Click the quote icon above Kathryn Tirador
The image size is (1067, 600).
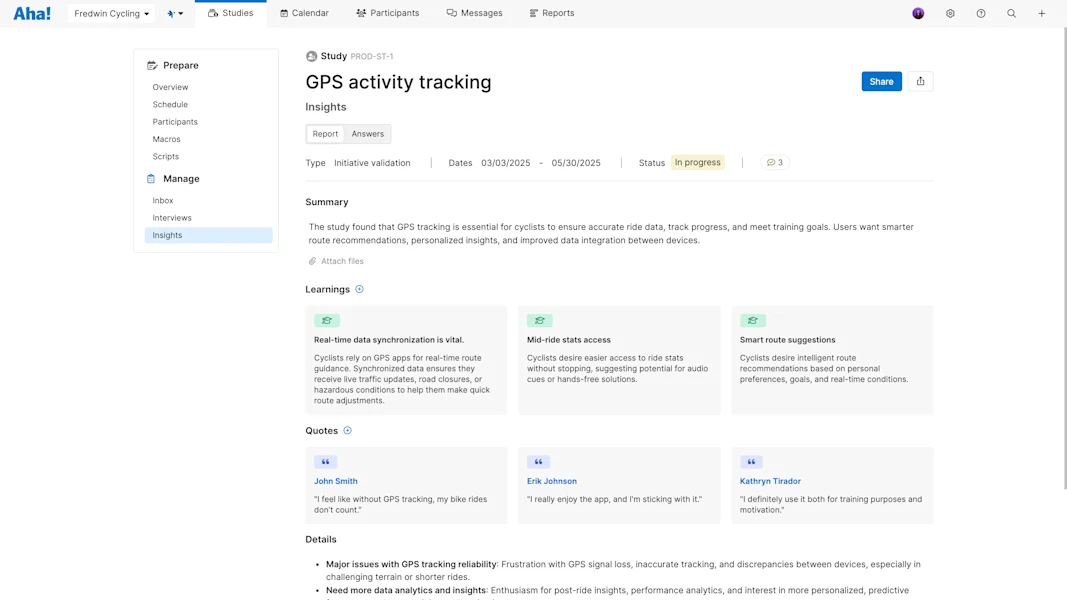[x=751, y=462]
